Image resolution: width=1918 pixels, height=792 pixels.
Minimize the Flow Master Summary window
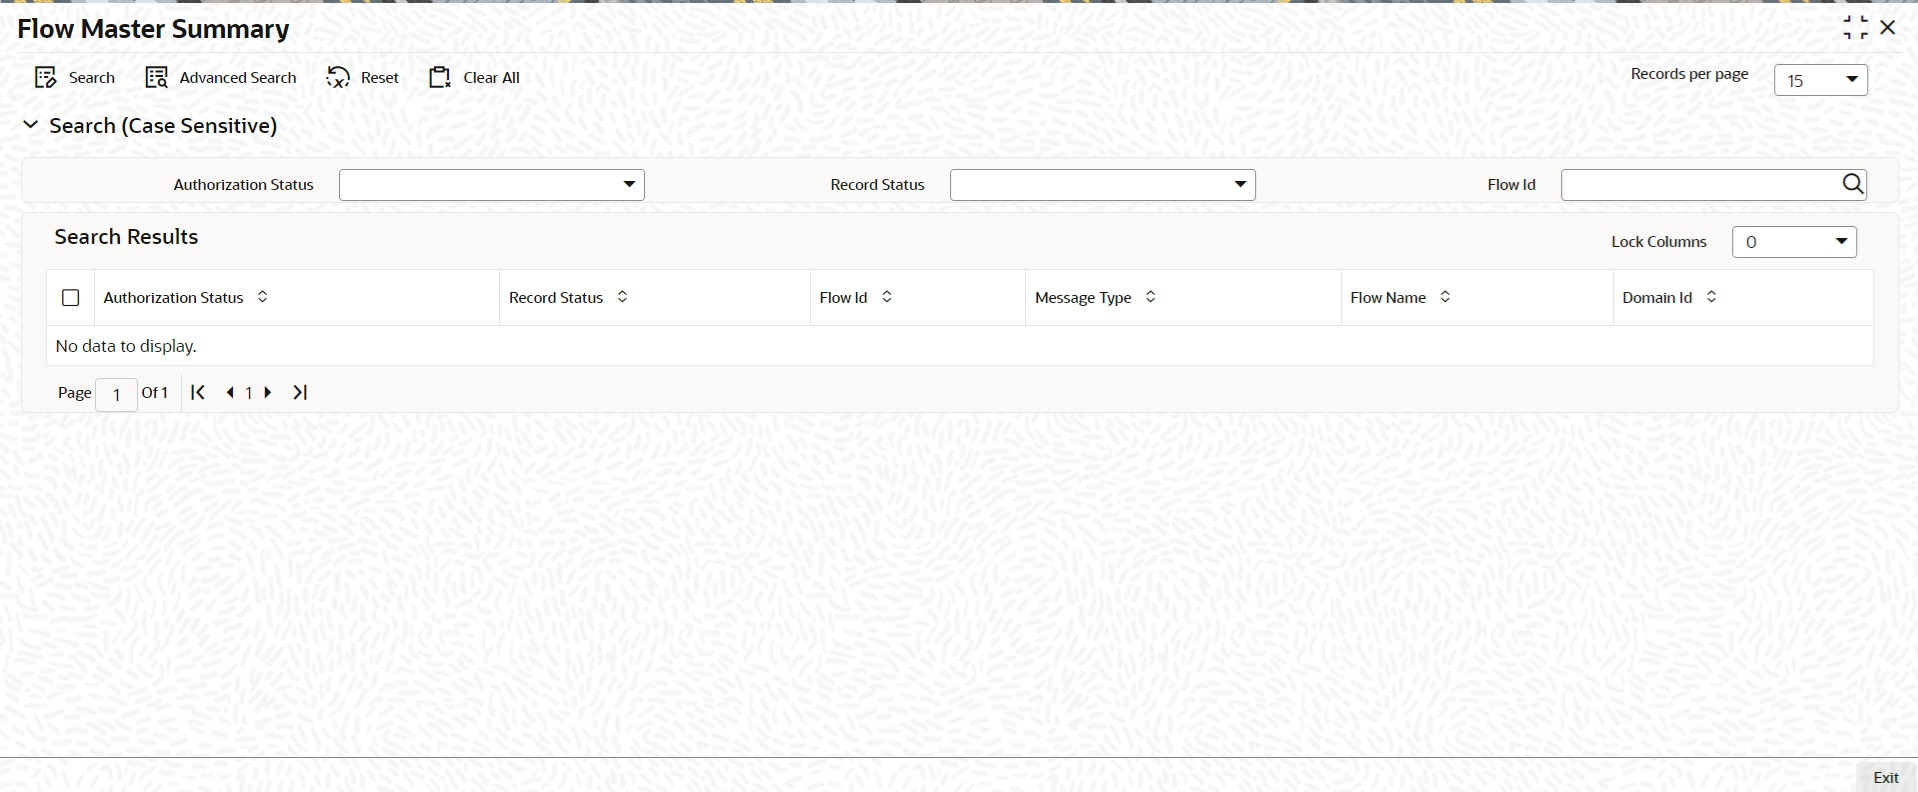tap(1855, 28)
